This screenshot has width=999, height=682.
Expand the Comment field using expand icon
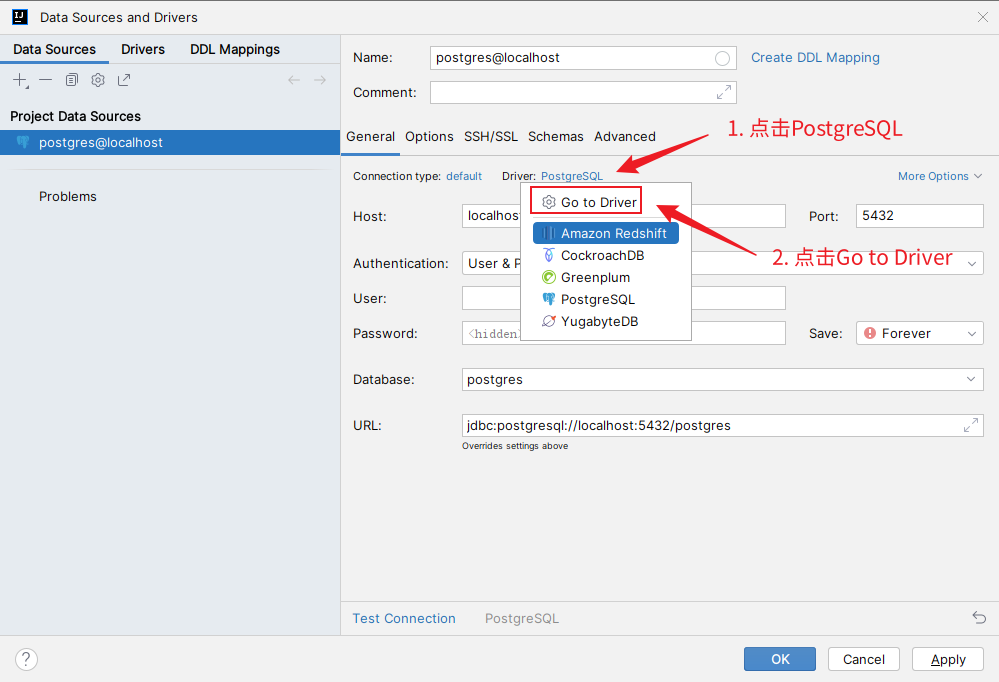pyautogui.click(x=724, y=93)
